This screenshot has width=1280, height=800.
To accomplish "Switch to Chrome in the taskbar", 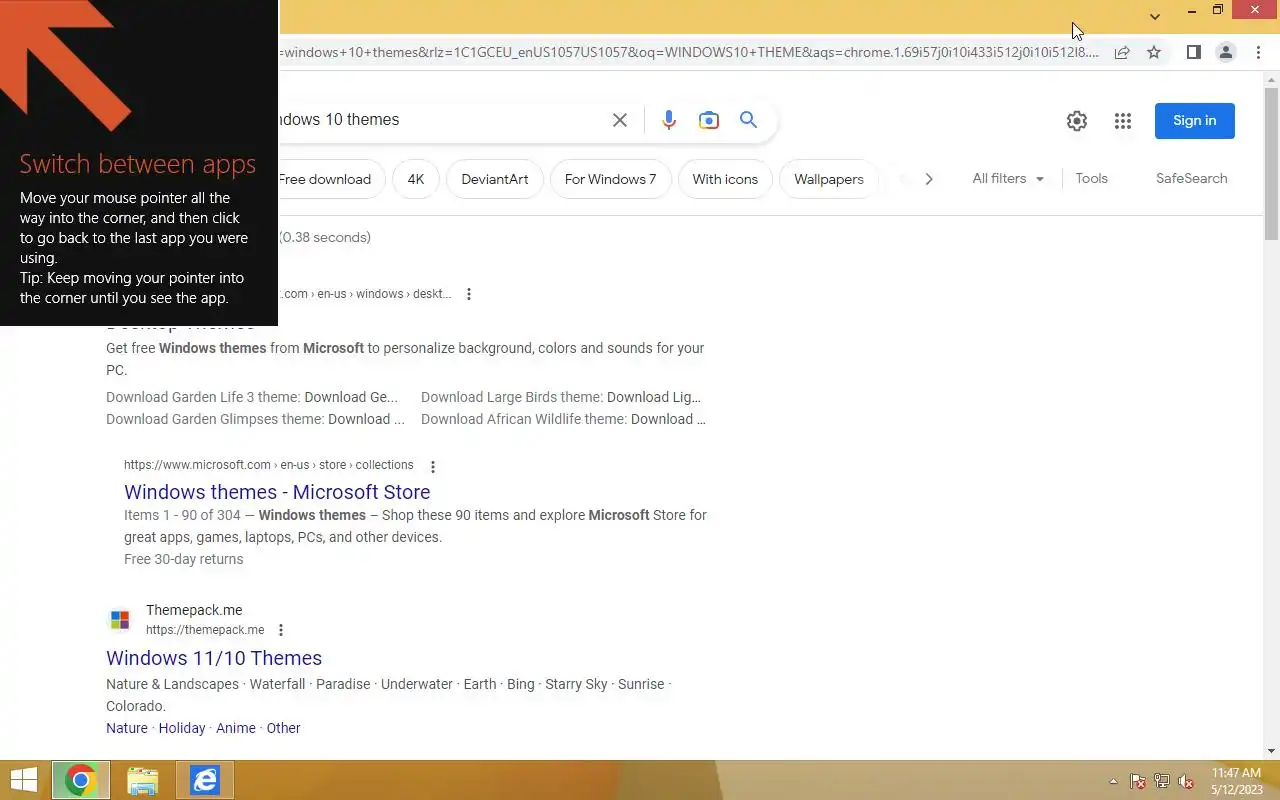I will point(81,780).
